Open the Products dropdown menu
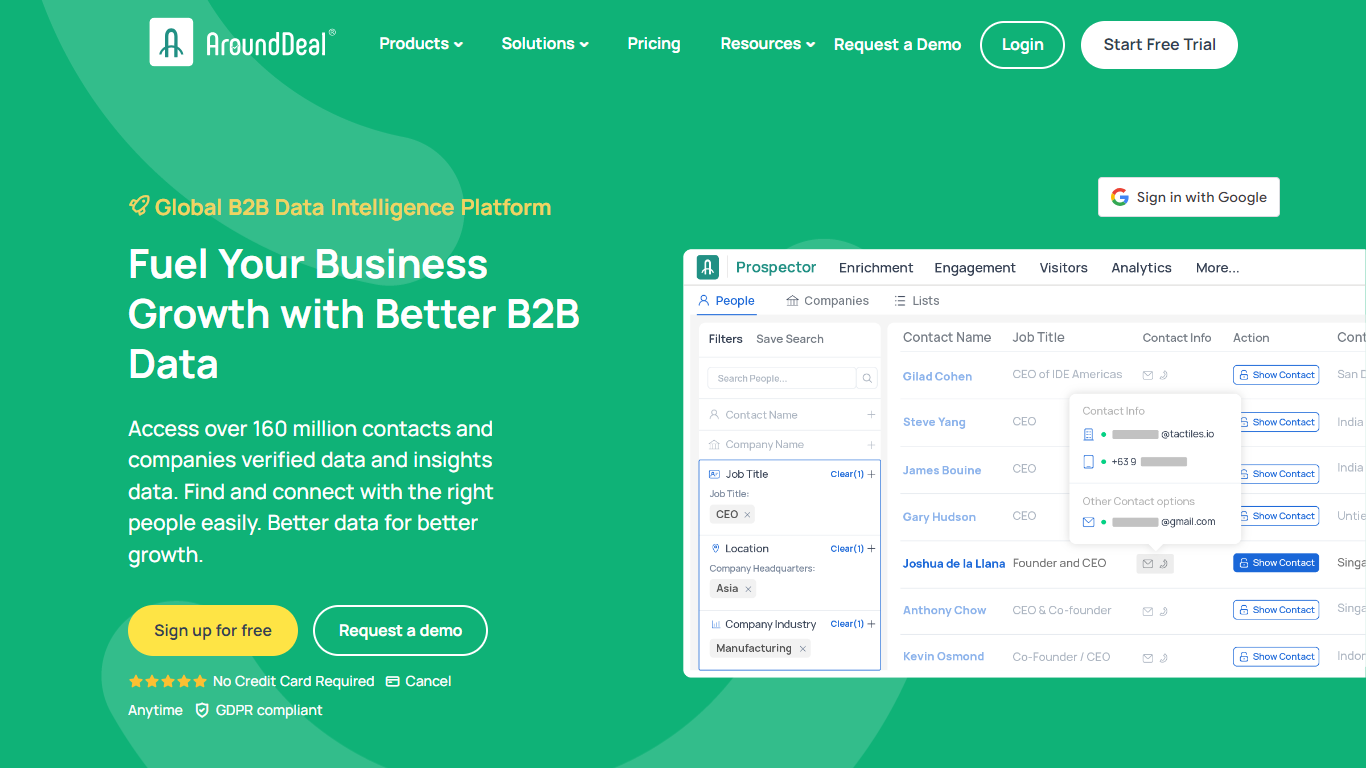The width and height of the screenshot is (1366, 768). 421,44
